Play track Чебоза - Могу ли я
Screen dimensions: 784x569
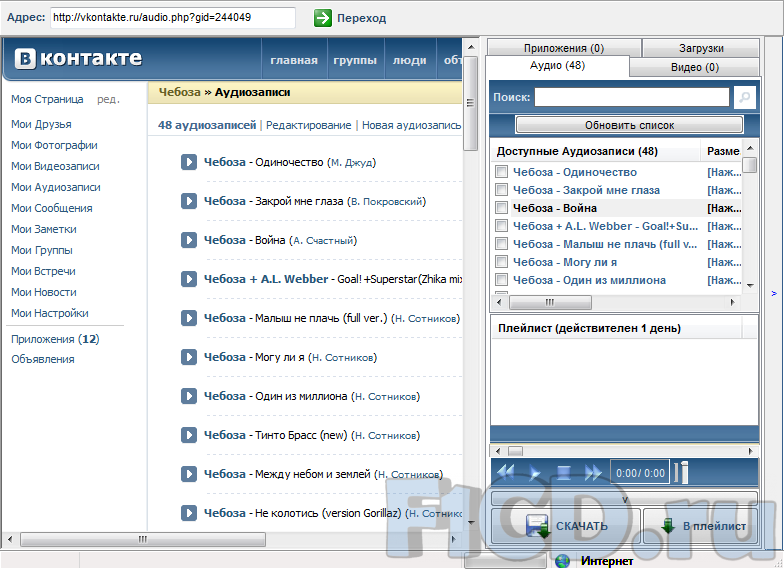pos(188,357)
